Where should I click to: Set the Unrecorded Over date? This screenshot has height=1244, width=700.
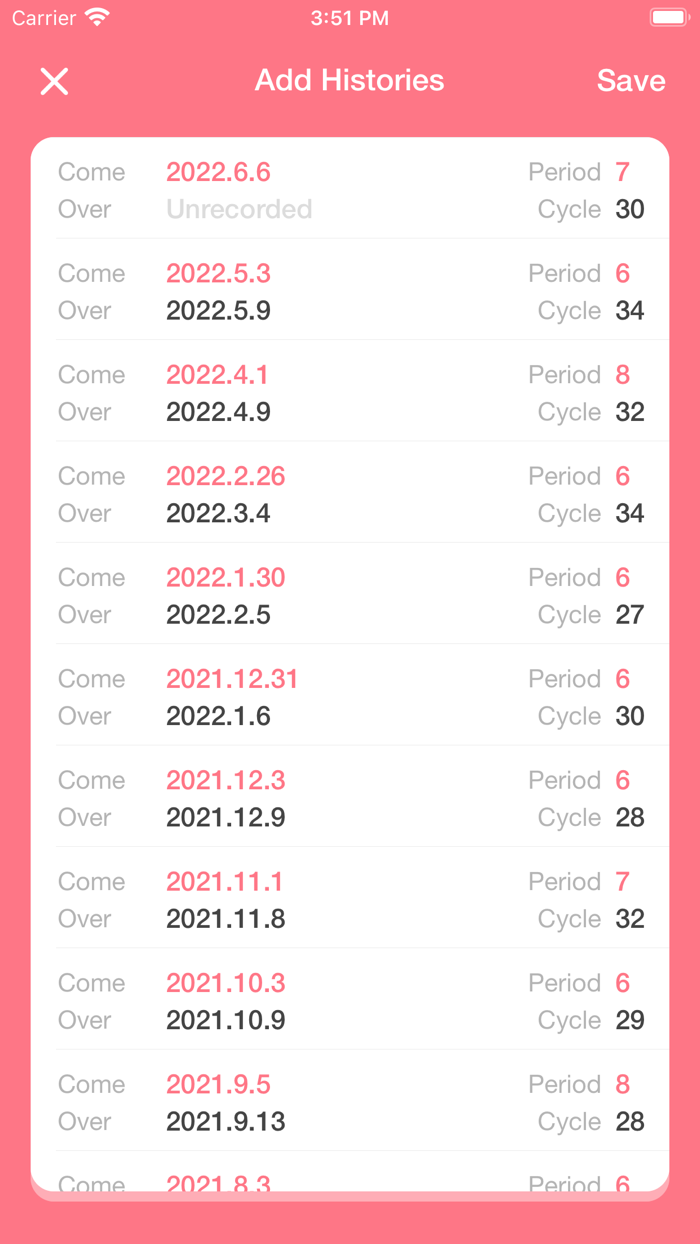point(239,209)
